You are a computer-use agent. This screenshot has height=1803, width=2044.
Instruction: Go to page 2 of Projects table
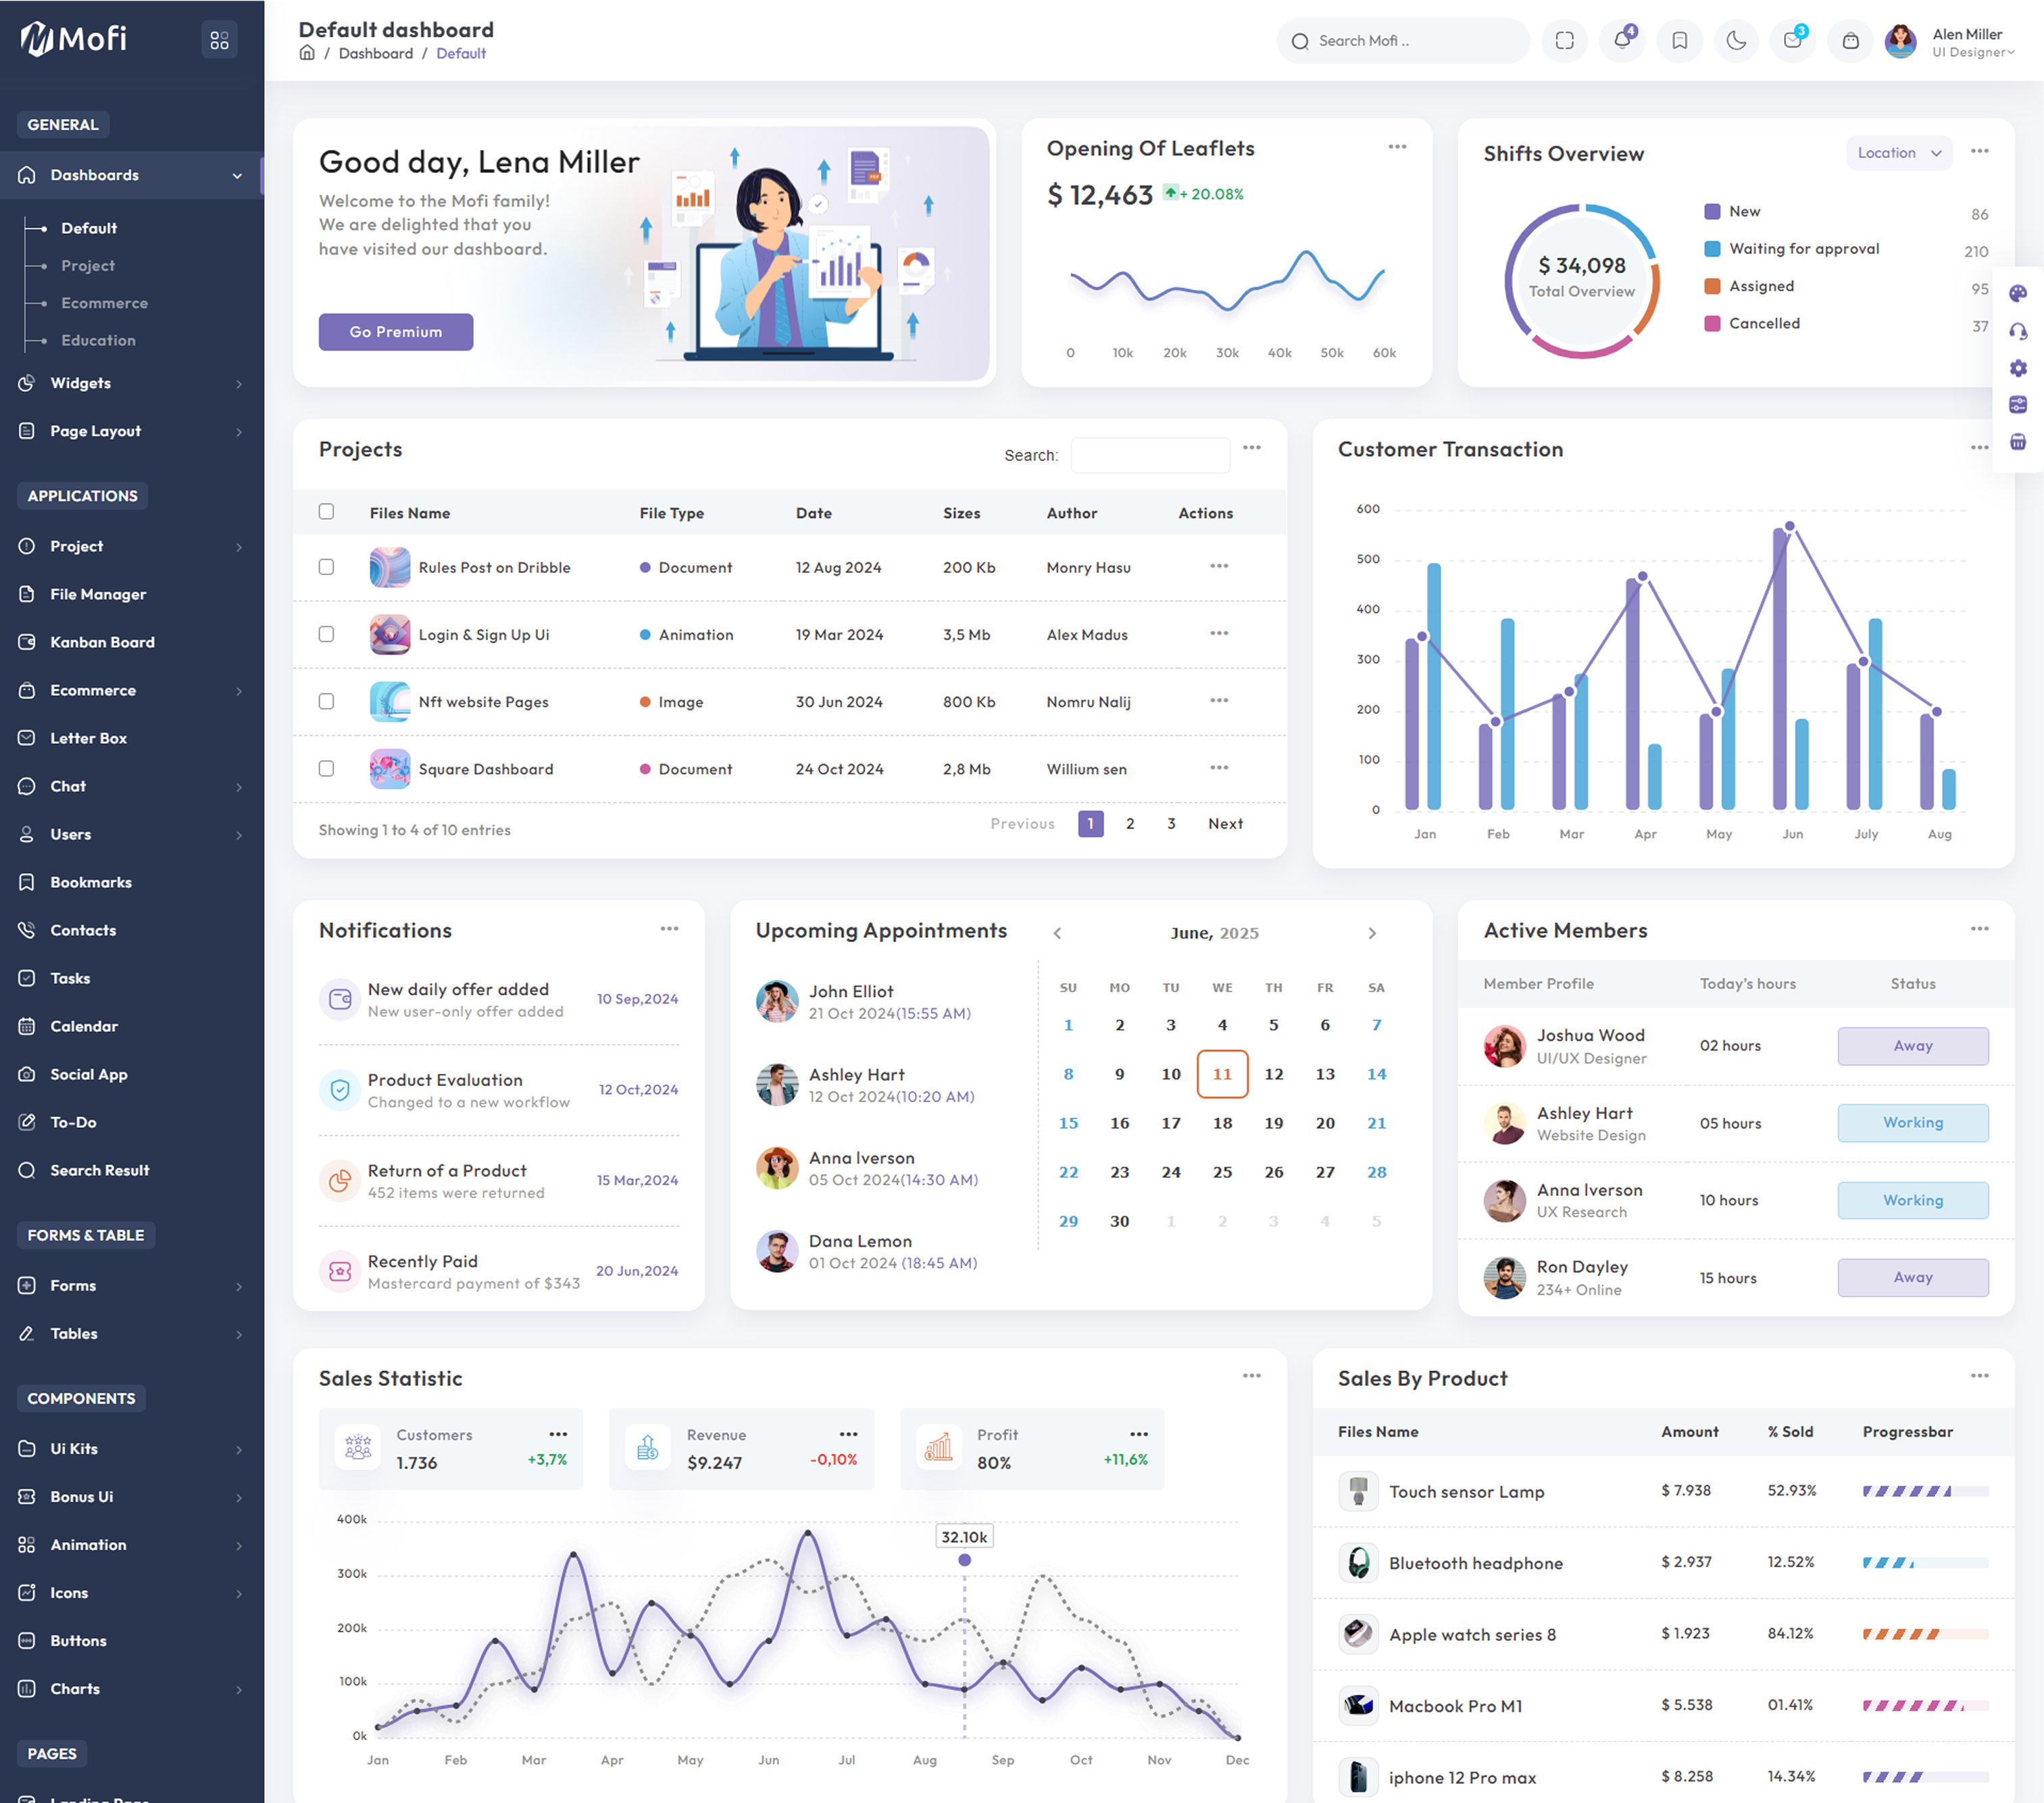click(x=1130, y=824)
